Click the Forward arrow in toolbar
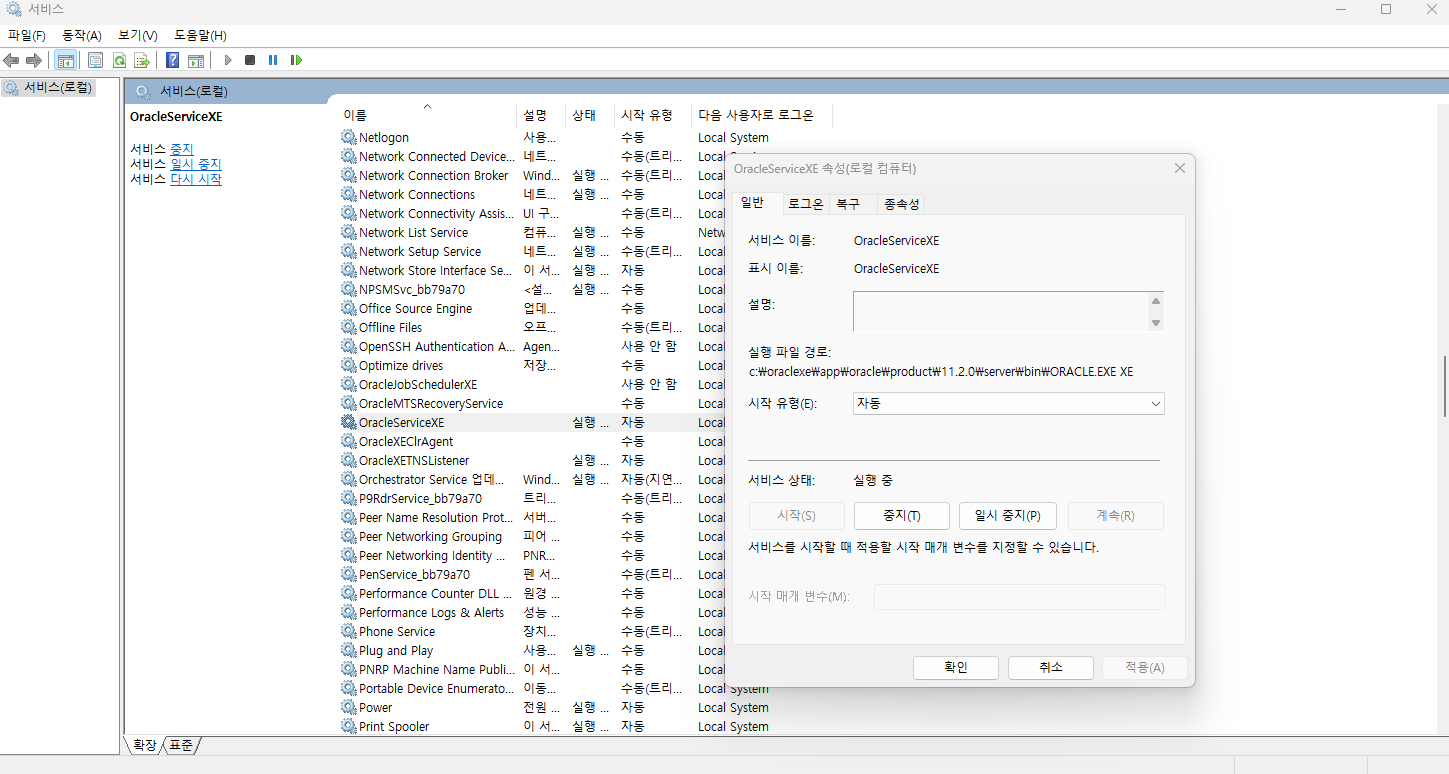The height and width of the screenshot is (774, 1449). coord(34,60)
